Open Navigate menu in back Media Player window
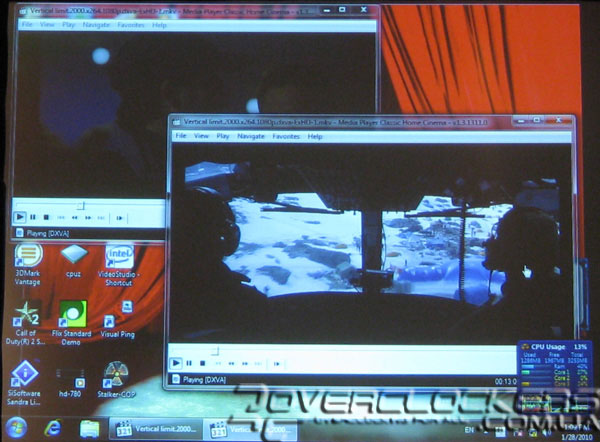 click(x=96, y=25)
